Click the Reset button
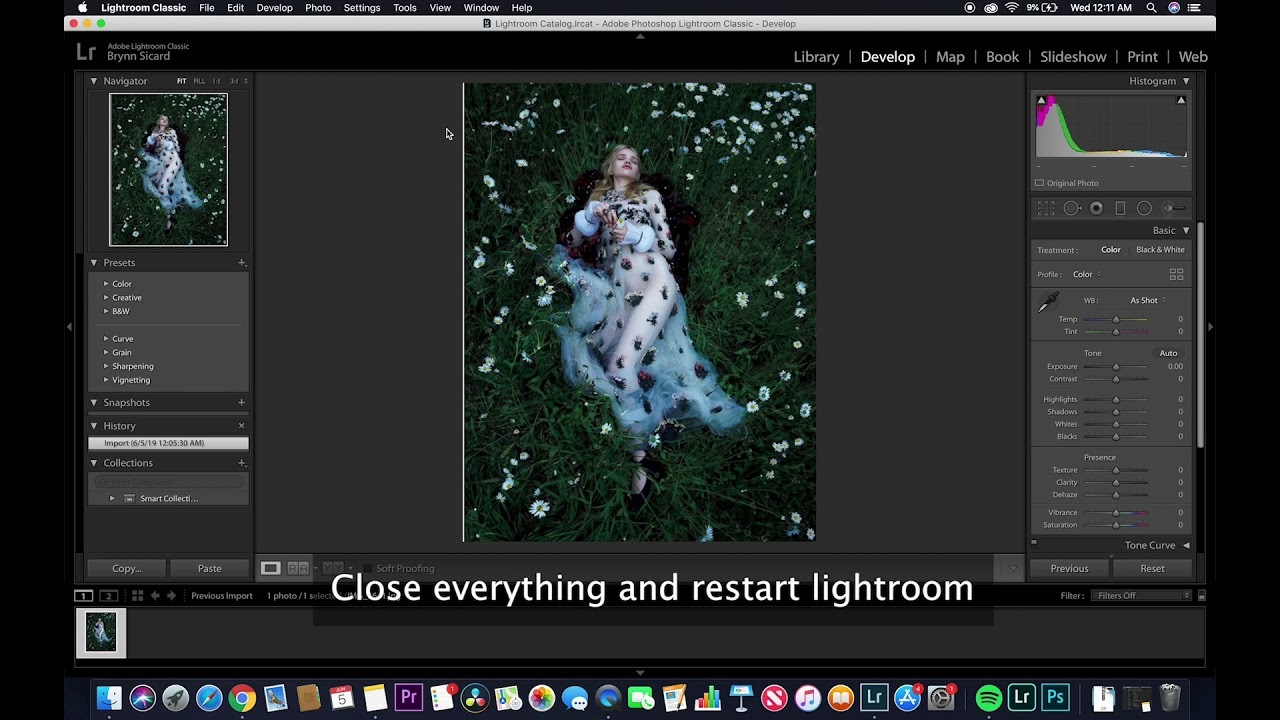Screen dimensions: 1280x720 (x=1152, y=568)
